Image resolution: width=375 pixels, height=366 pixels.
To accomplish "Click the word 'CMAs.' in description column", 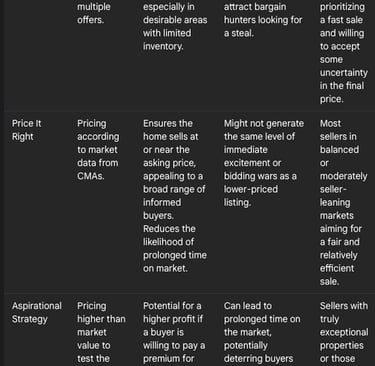I will (91, 176).
